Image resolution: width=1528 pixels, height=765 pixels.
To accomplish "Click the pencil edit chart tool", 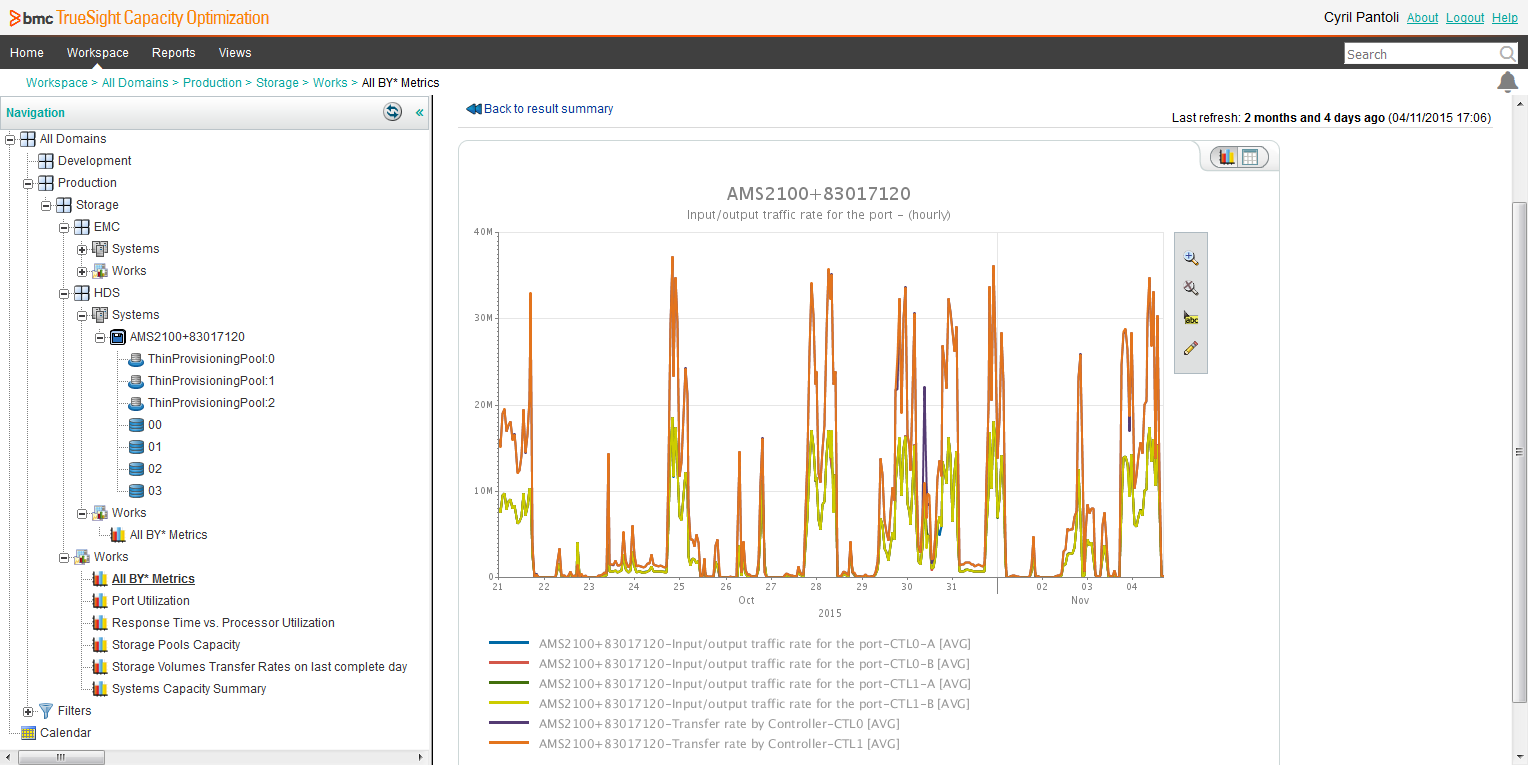I will coord(1190,348).
